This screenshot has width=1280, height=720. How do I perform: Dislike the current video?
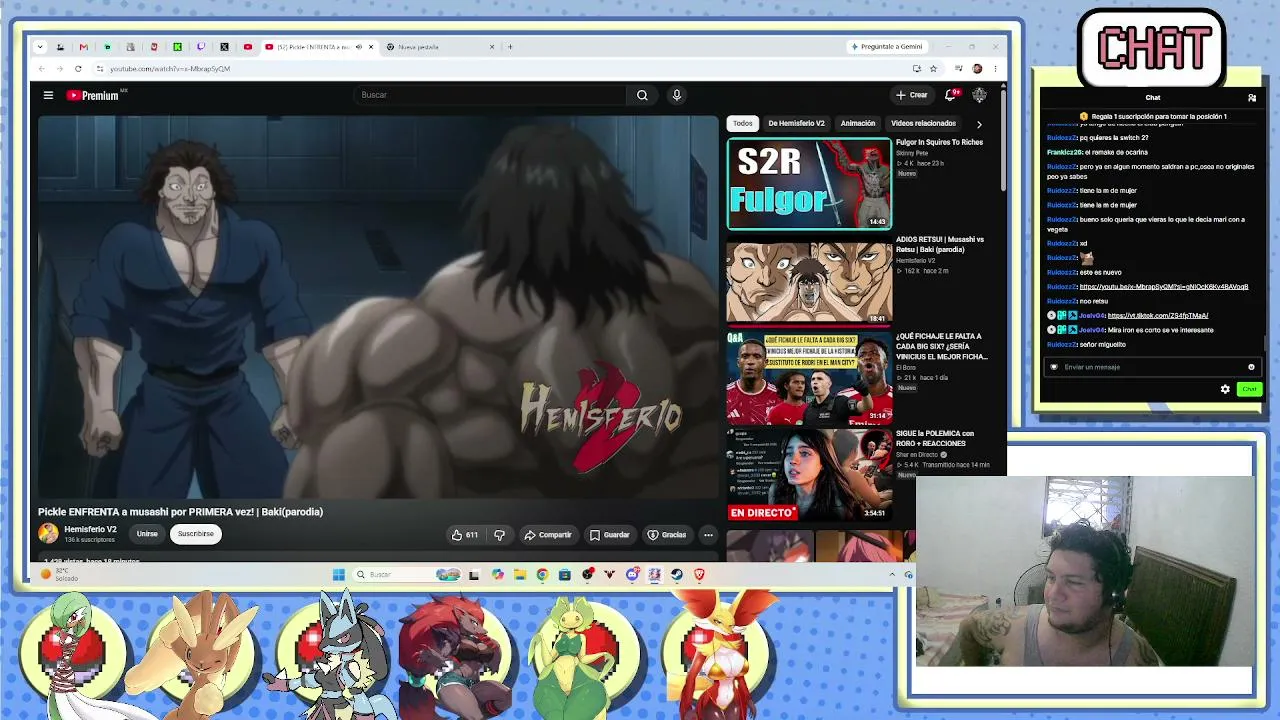tap(499, 535)
